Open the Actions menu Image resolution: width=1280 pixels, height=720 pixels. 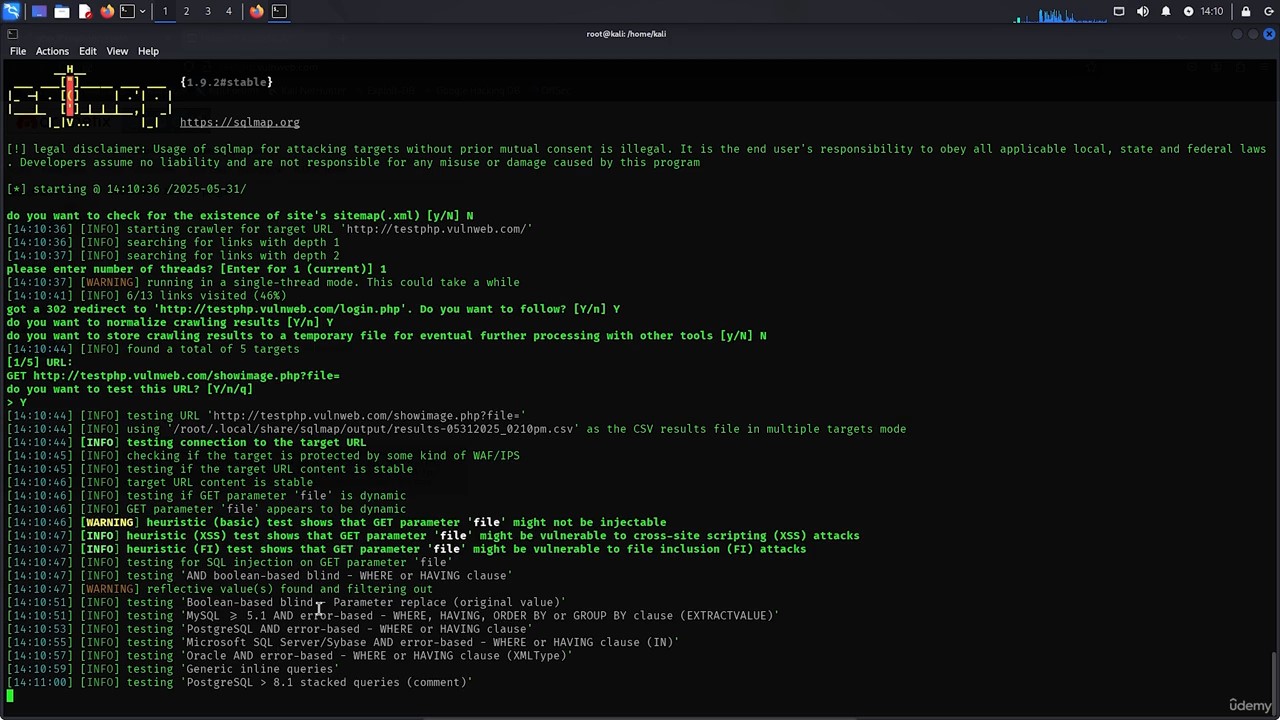coord(52,51)
